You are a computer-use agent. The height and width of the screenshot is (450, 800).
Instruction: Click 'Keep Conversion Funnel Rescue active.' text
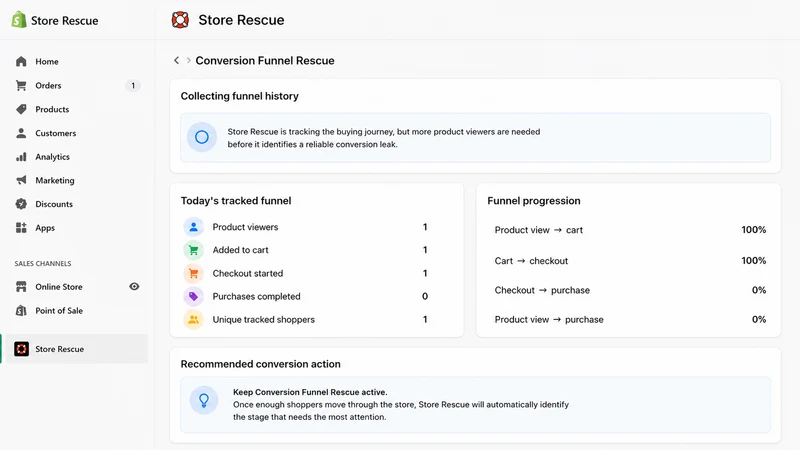tap(310, 392)
